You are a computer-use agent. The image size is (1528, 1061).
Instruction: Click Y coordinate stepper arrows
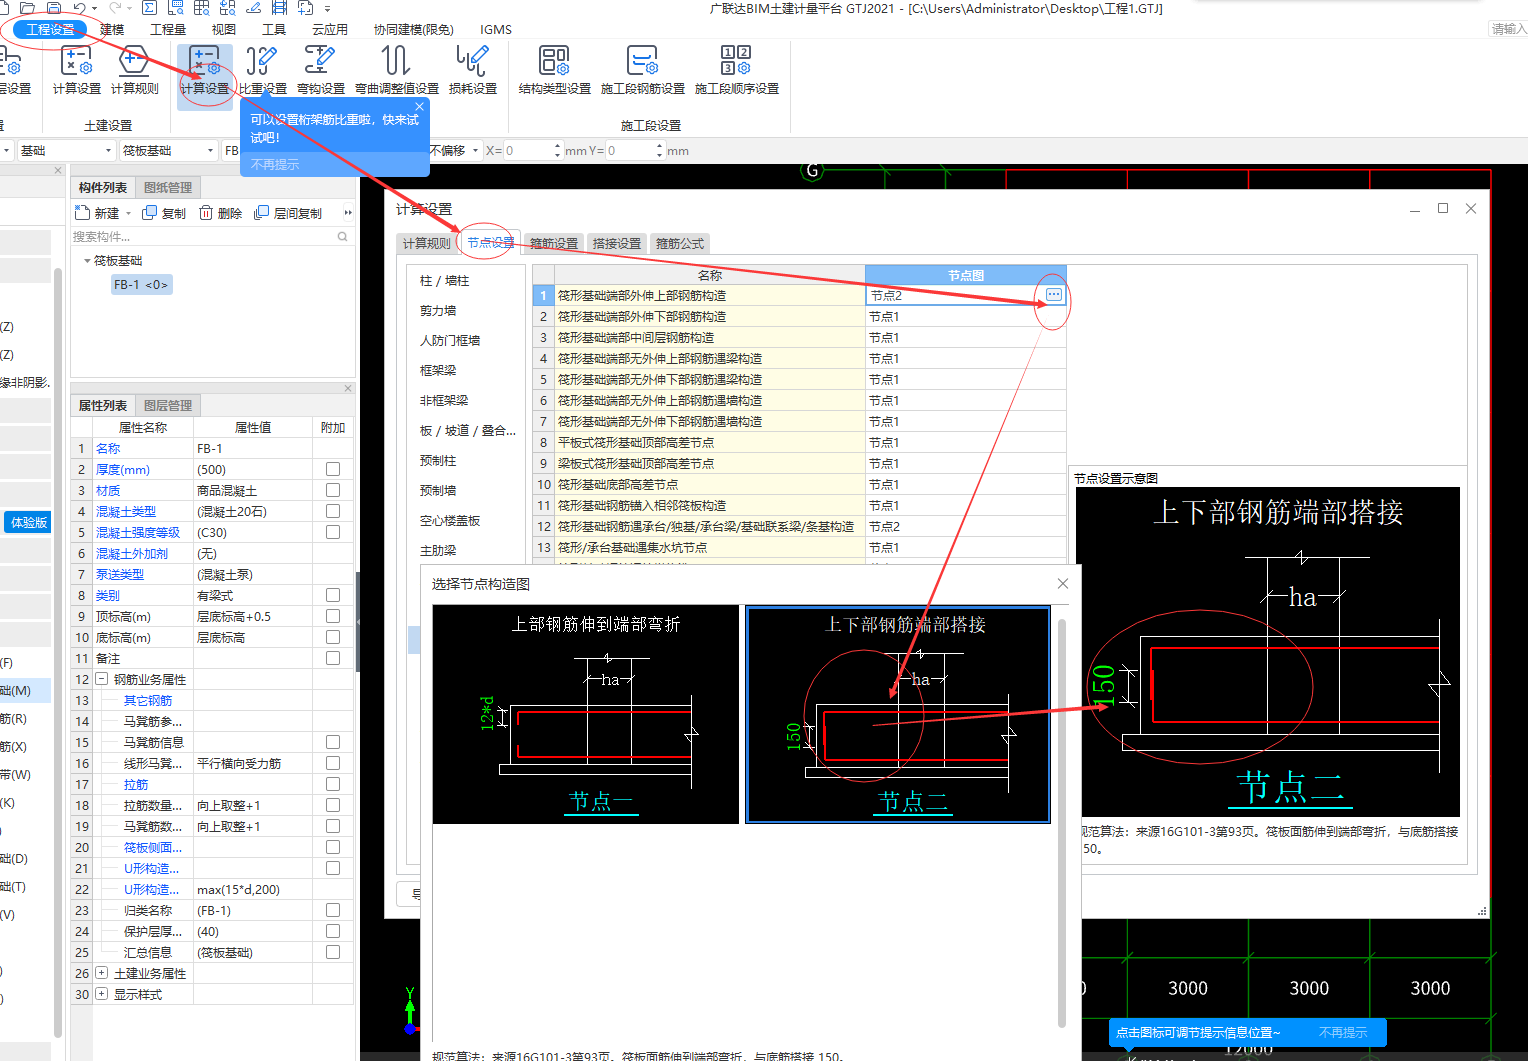[660, 150]
